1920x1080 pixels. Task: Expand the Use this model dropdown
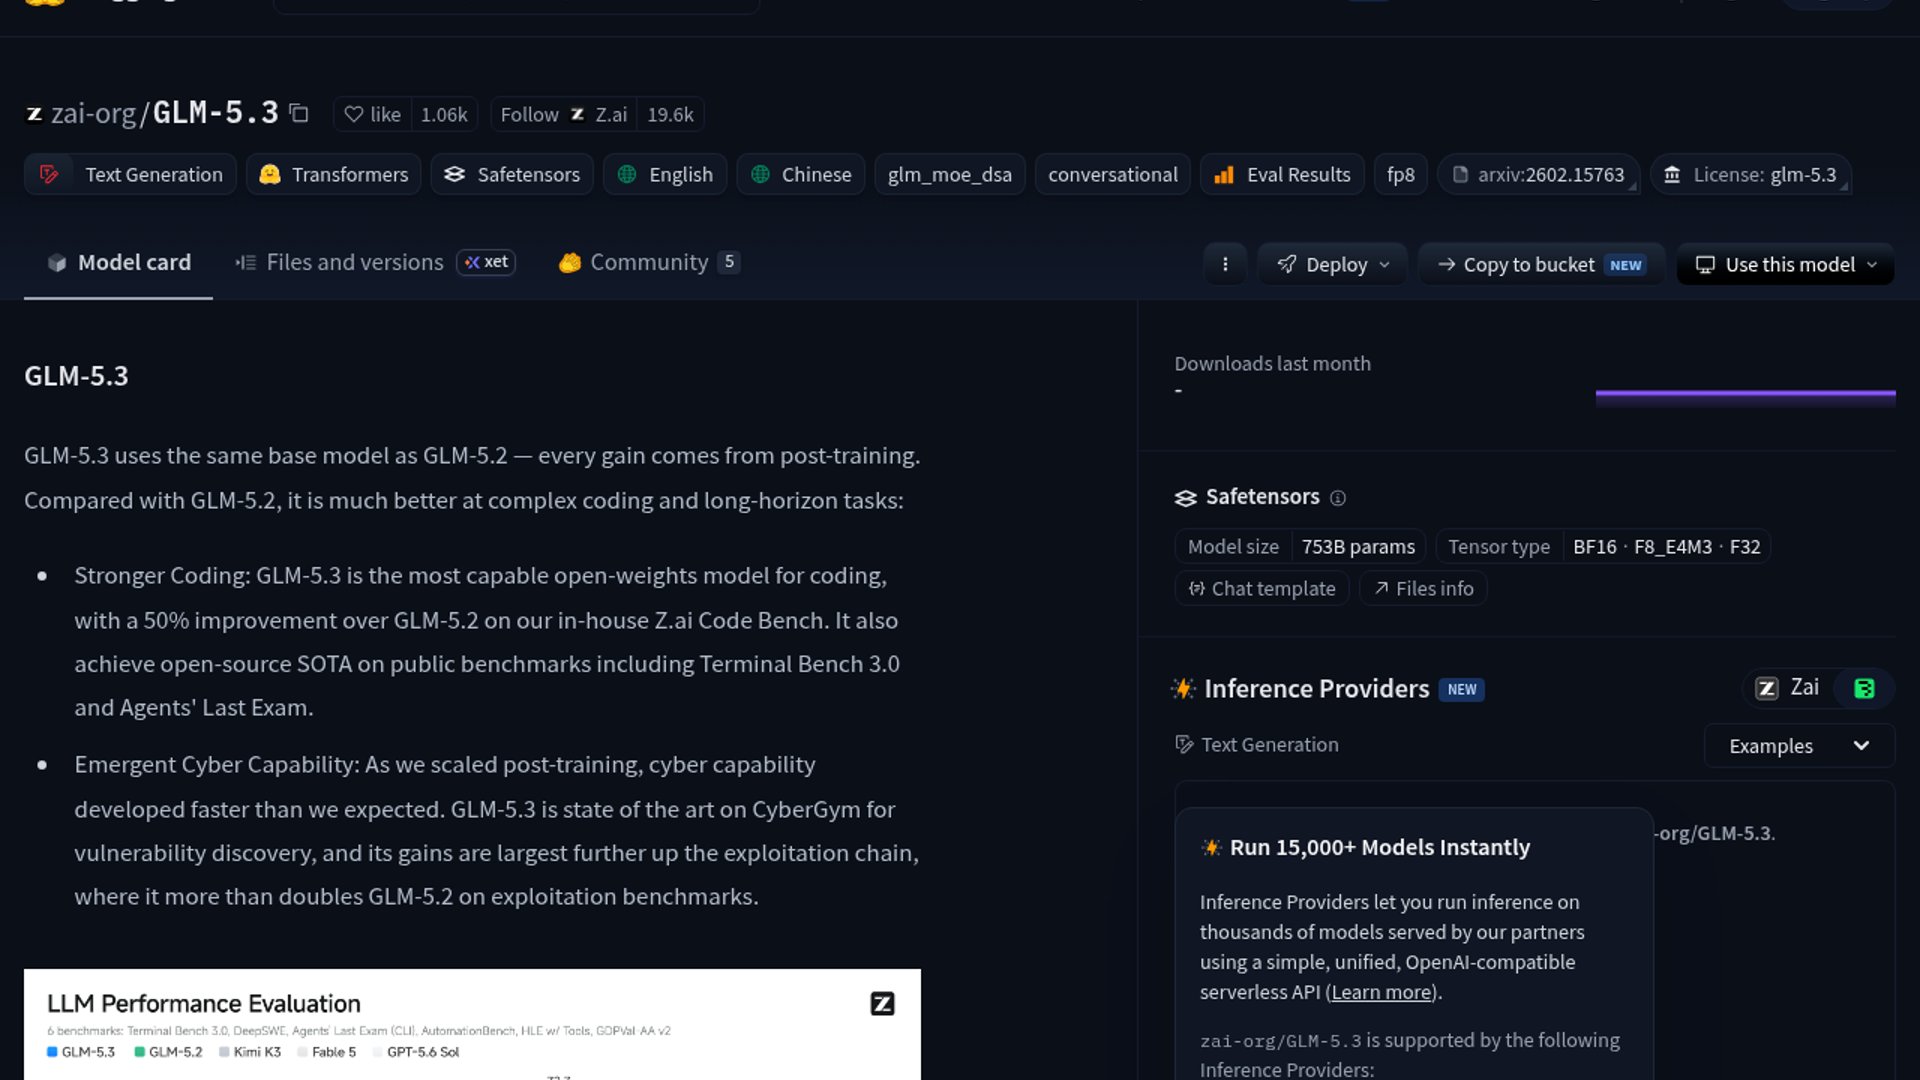tap(1785, 264)
